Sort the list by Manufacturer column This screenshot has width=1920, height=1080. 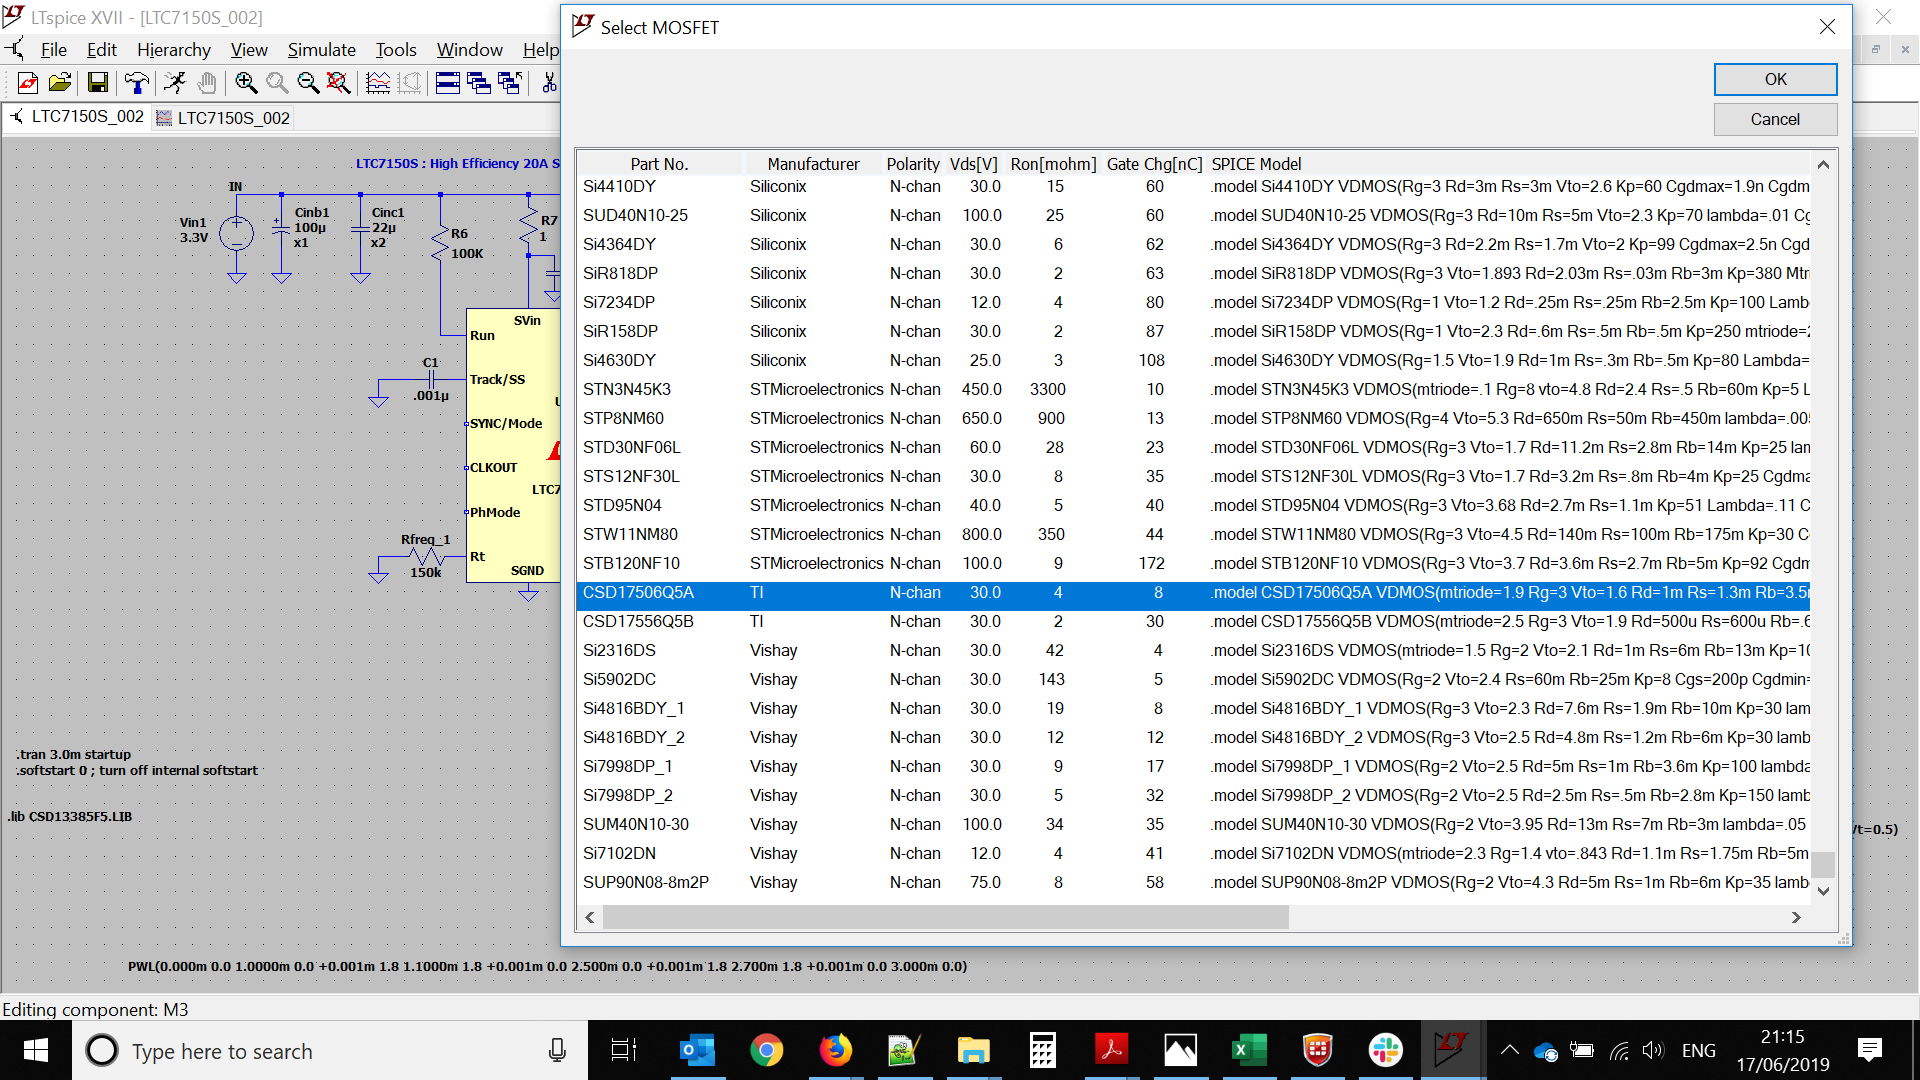[x=813, y=164]
